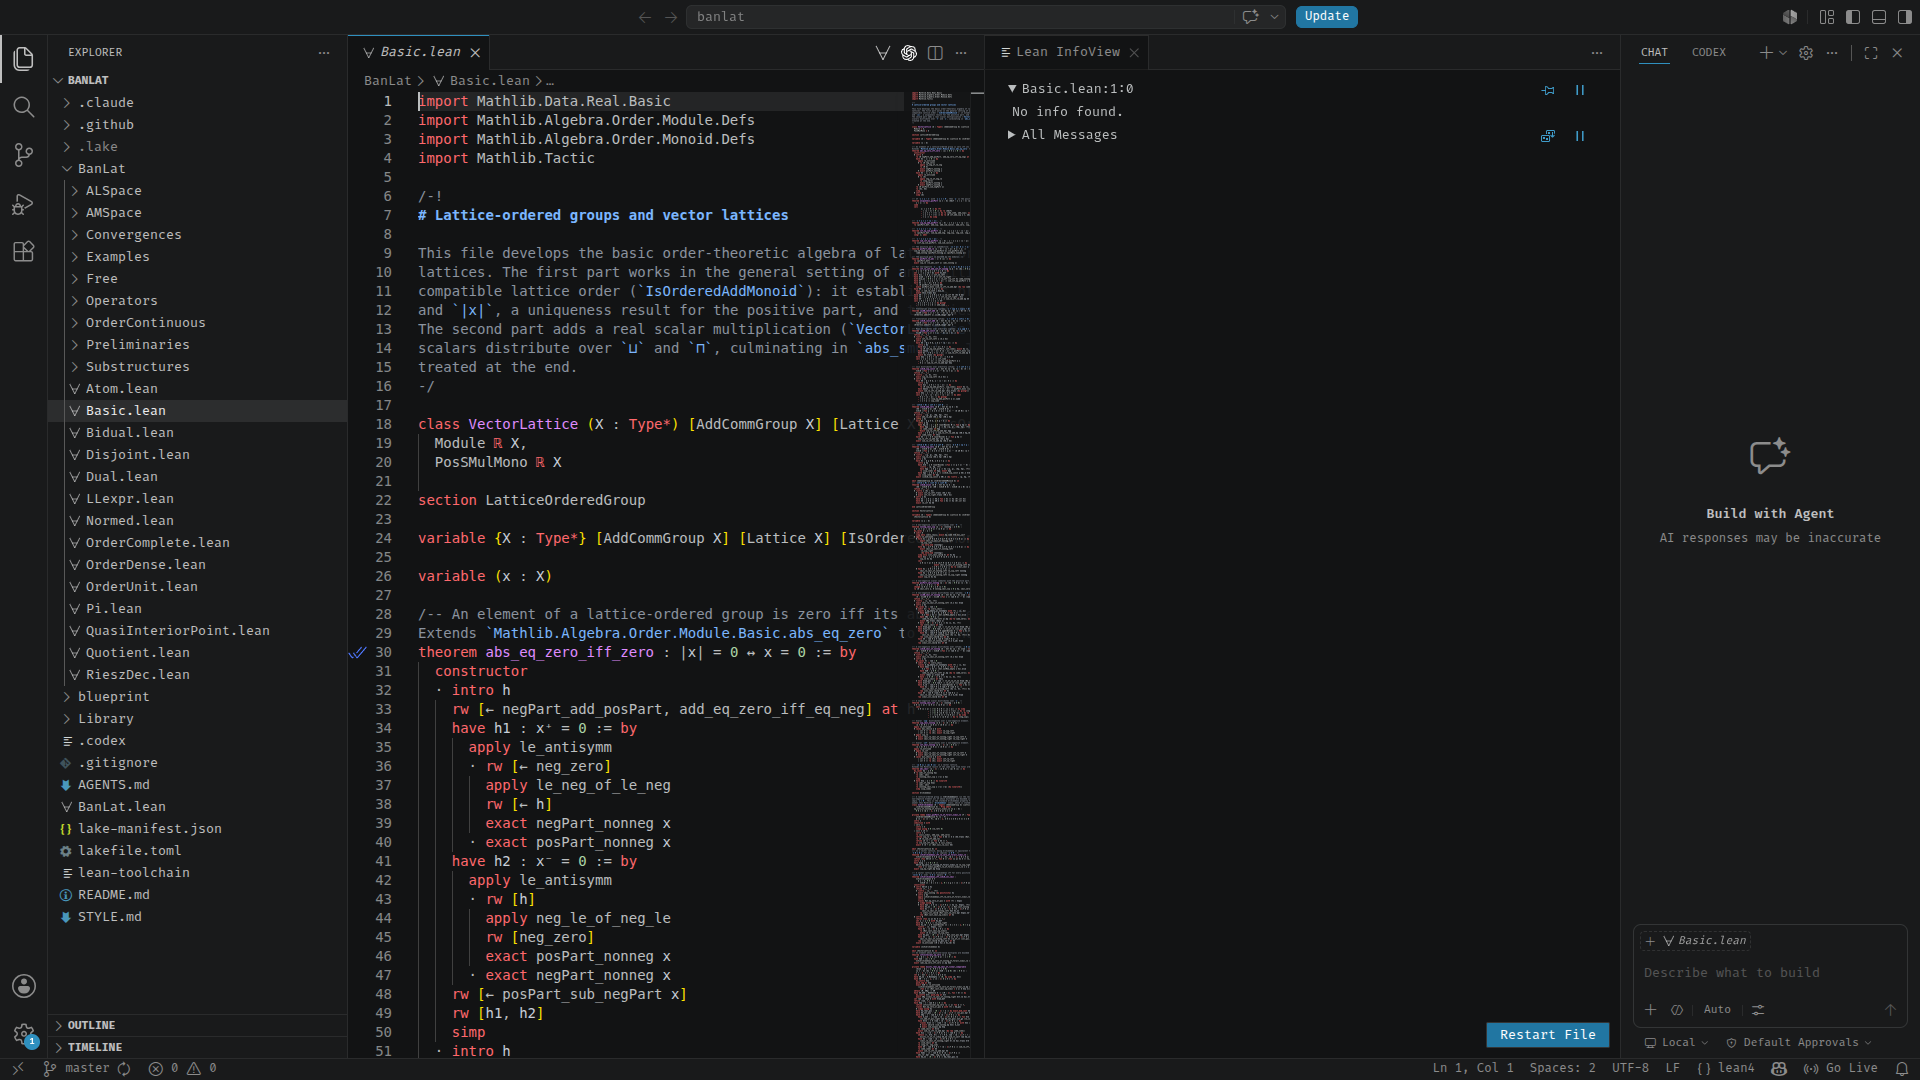Pin the Basic.lean:1:0 infoview position
The image size is (1920, 1080).
[x=1548, y=90]
